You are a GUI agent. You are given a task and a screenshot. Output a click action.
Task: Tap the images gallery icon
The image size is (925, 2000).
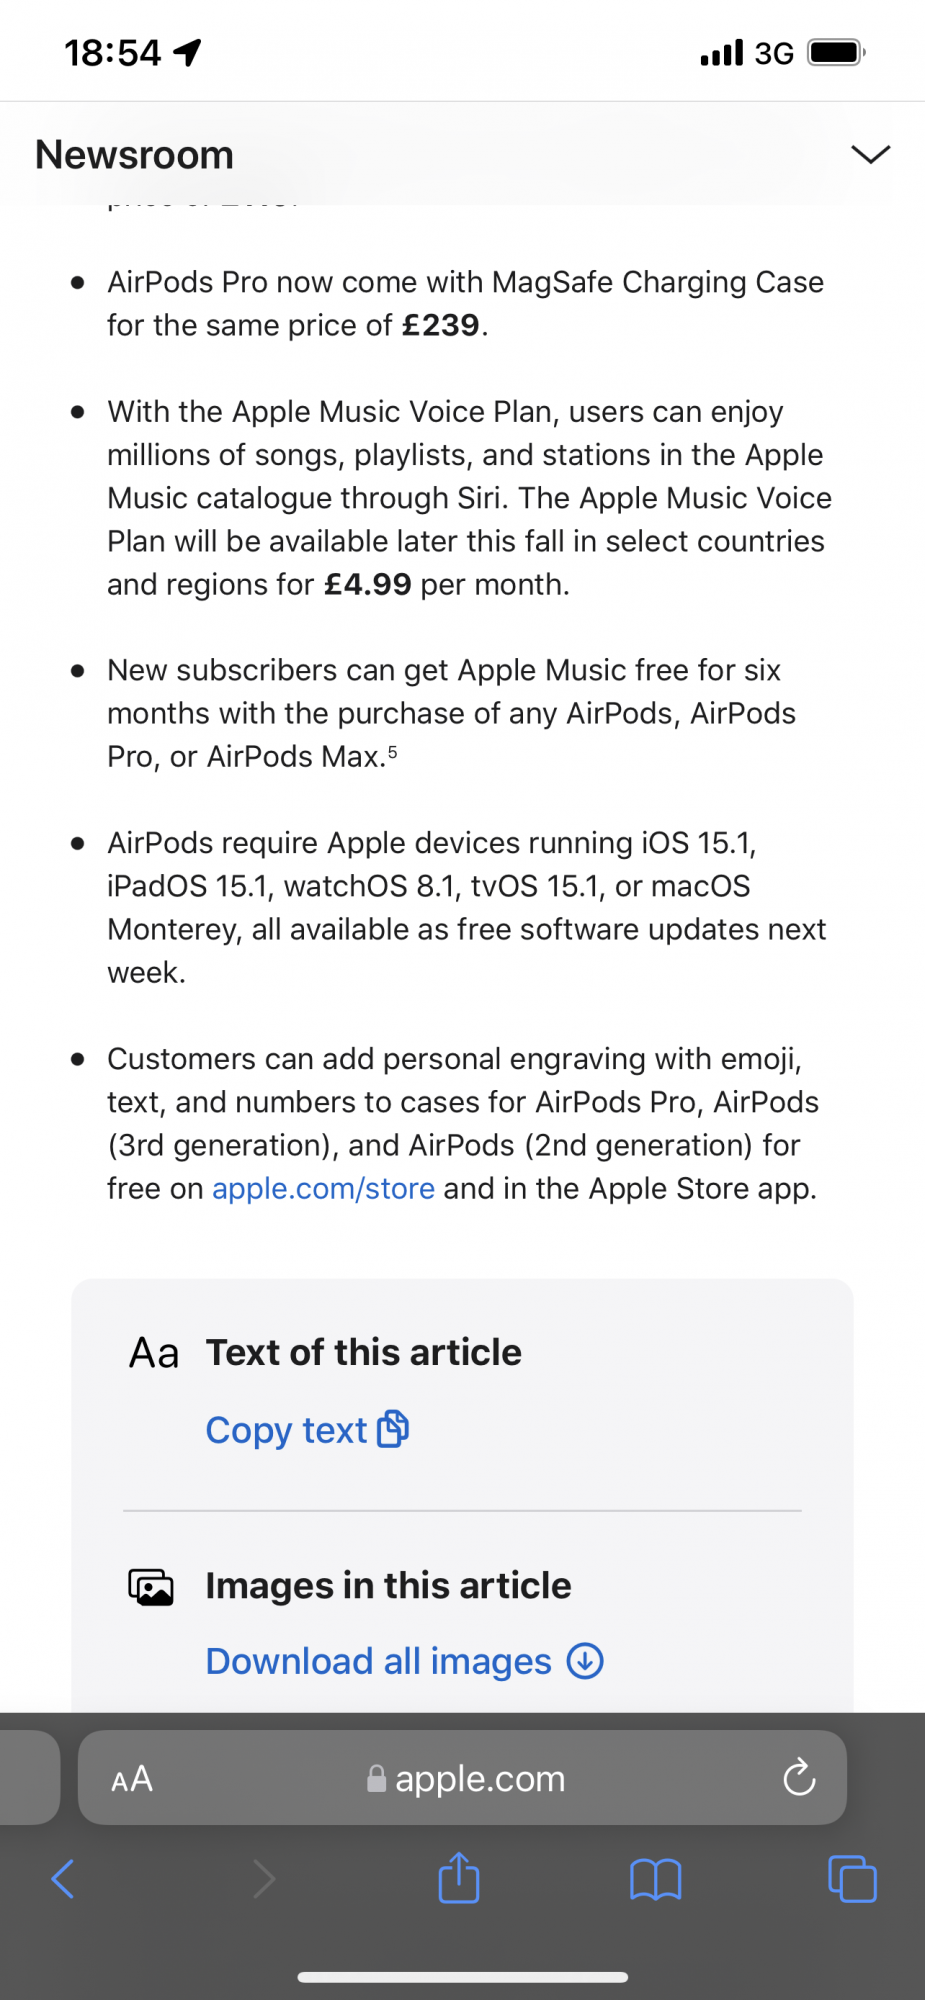click(x=151, y=1587)
